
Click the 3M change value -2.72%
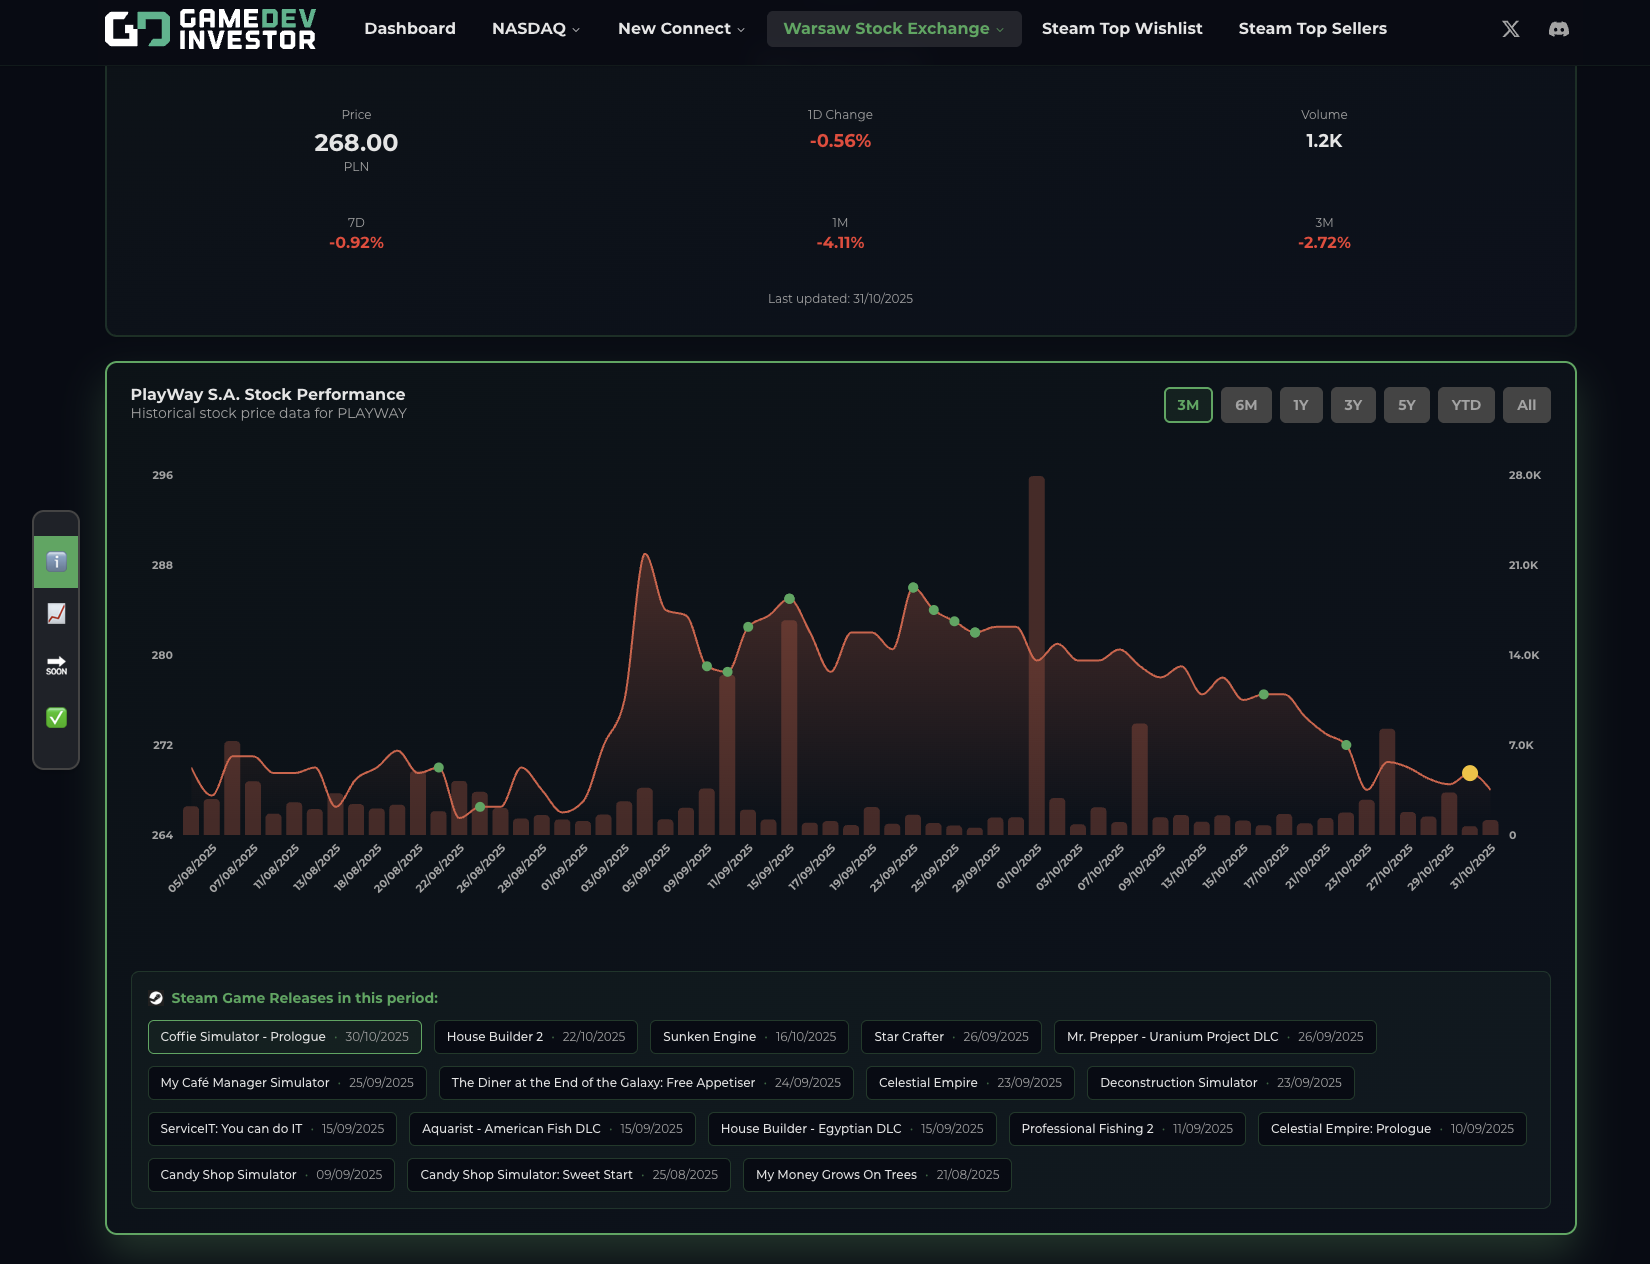point(1324,243)
